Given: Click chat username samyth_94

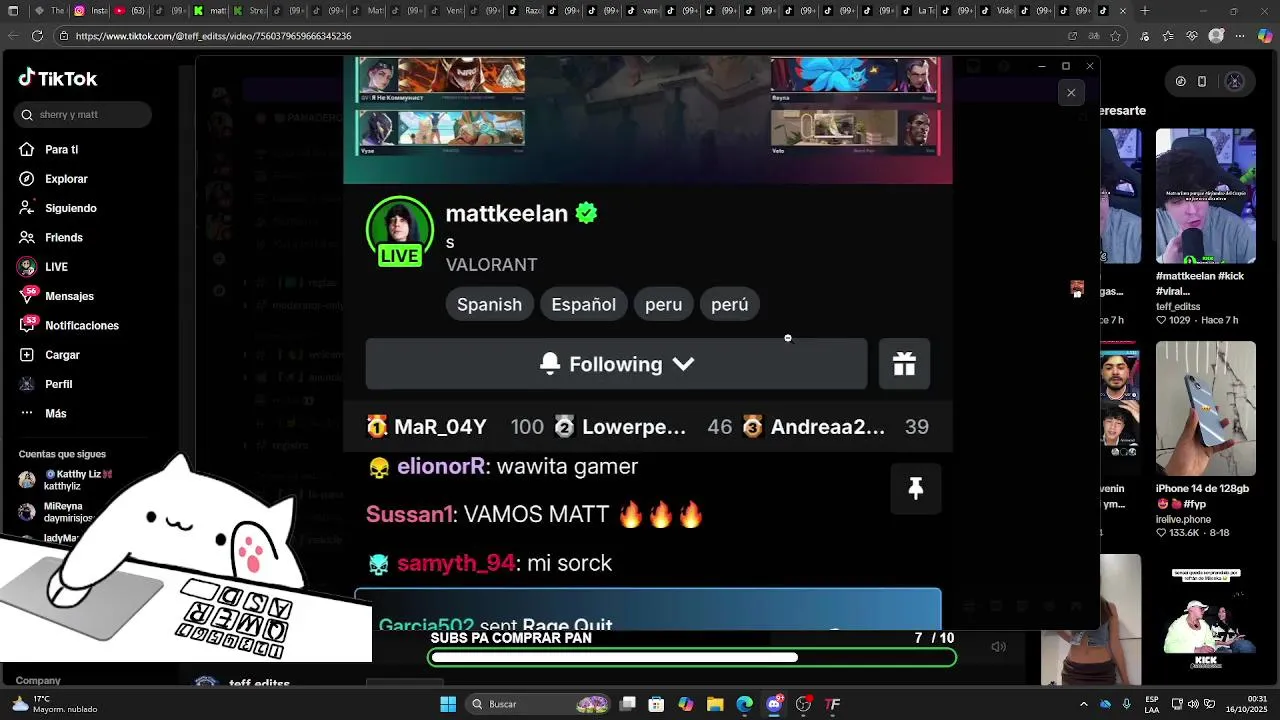Looking at the screenshot, I should point(456,563).
